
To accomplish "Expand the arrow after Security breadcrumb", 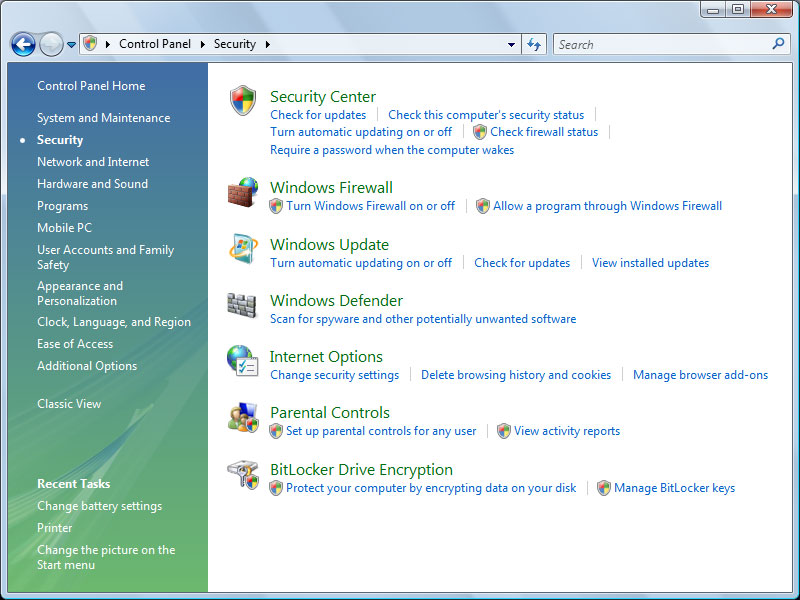I will [x=267, y=44].
